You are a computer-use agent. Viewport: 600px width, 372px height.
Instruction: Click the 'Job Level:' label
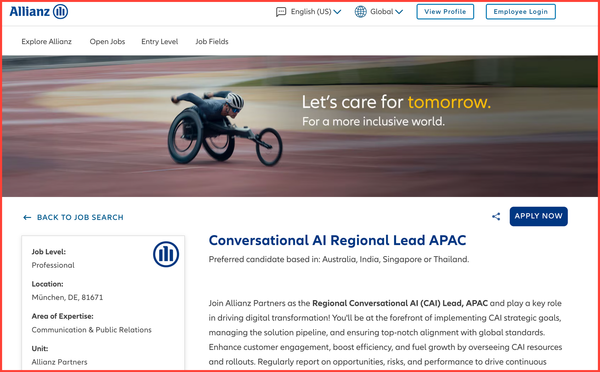(49, 252)
